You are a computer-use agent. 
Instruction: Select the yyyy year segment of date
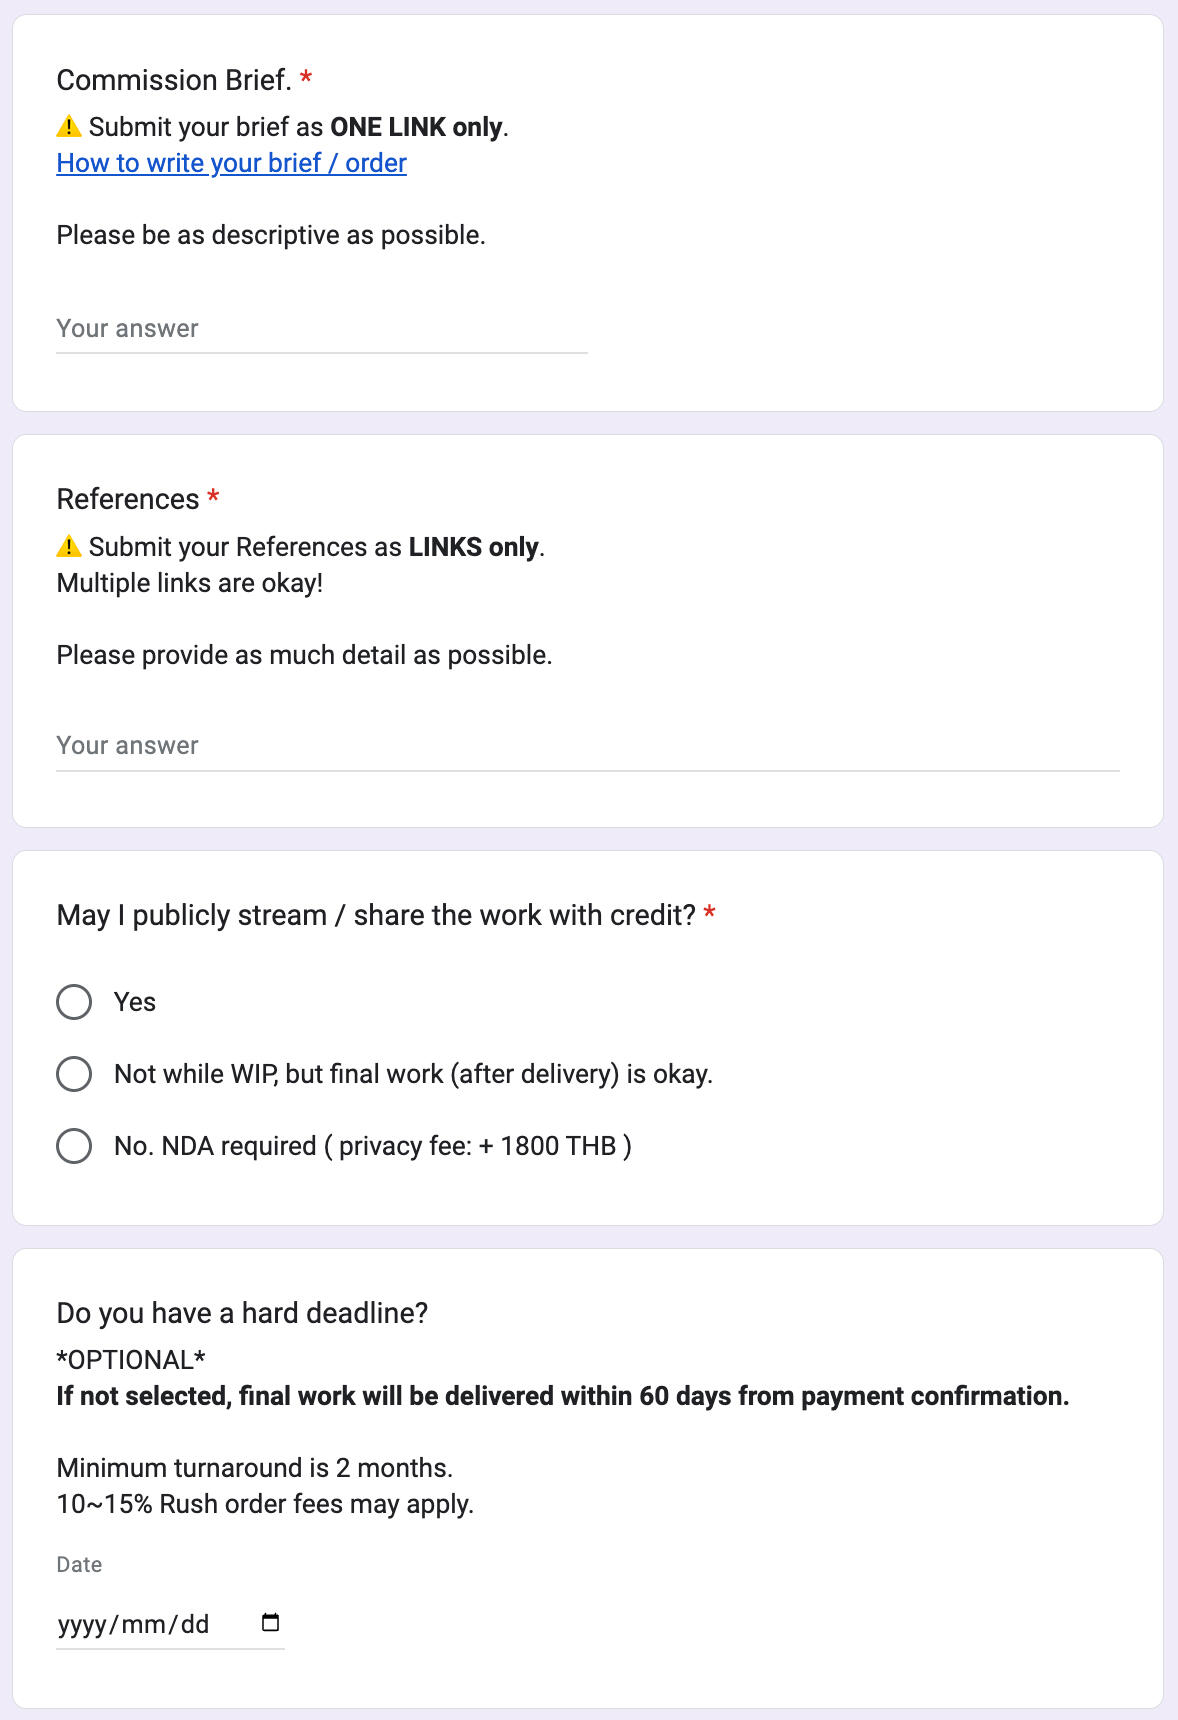82,1624
